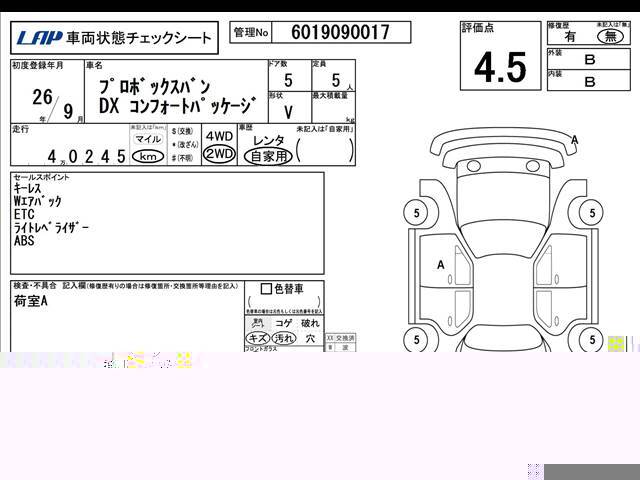Screen dimensions: 640x480
Task: Click the 管理No field showing 6019090017
Action: point(340,33)
